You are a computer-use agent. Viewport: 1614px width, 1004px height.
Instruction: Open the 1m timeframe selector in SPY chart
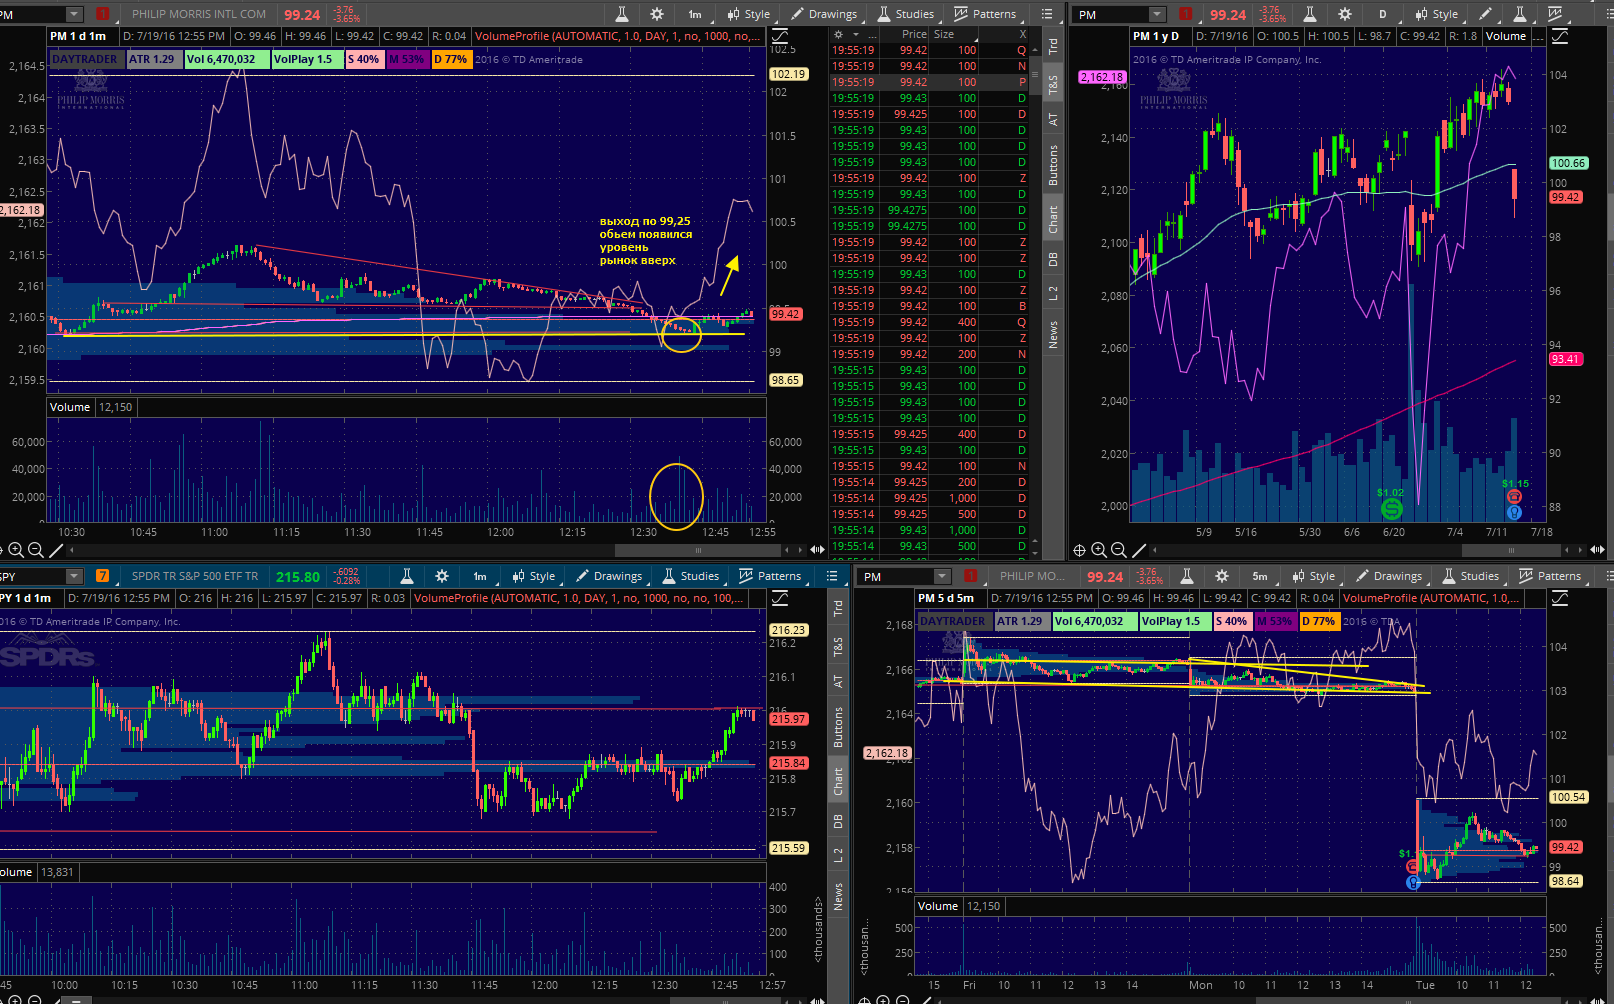[x=480, y=576]
